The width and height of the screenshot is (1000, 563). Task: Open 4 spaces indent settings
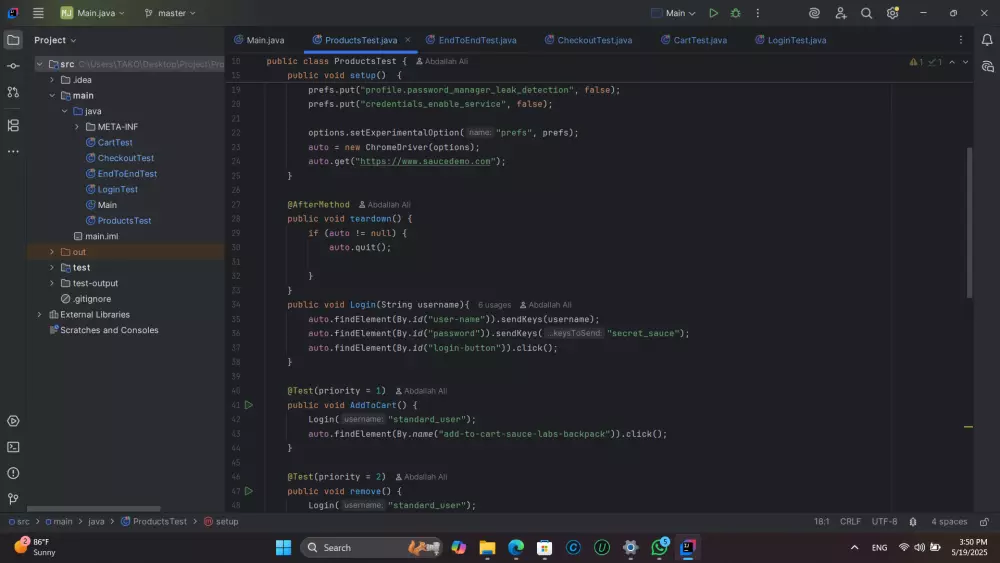949,522
